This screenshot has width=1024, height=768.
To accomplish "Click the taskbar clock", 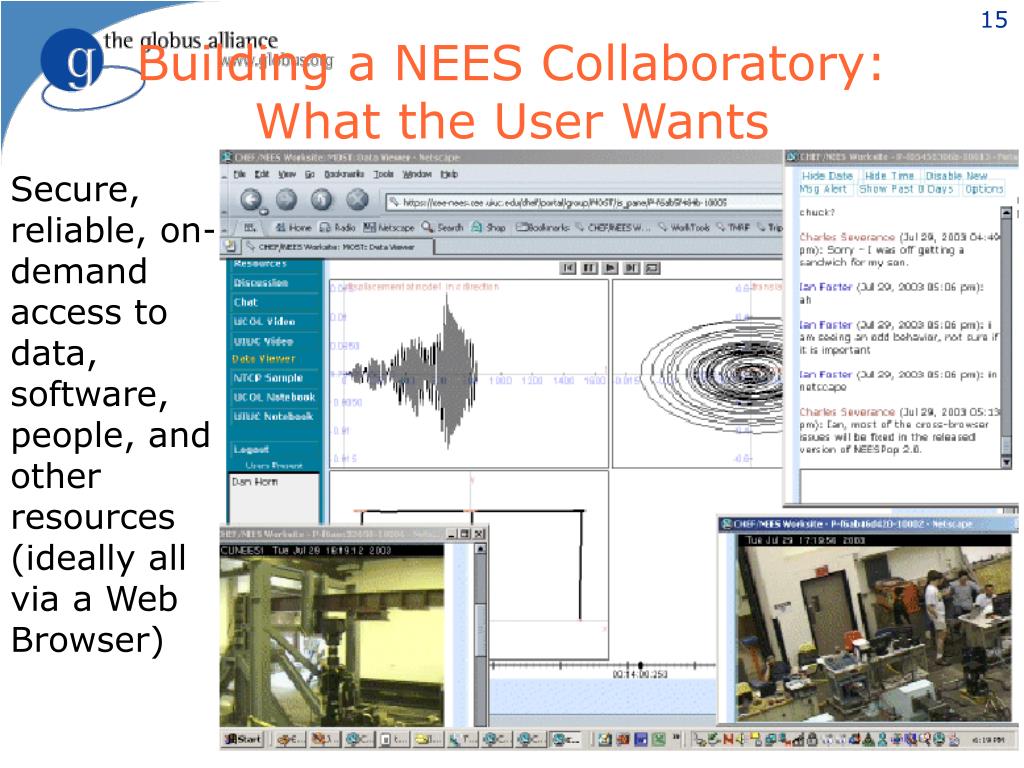I will coord(988,739).
